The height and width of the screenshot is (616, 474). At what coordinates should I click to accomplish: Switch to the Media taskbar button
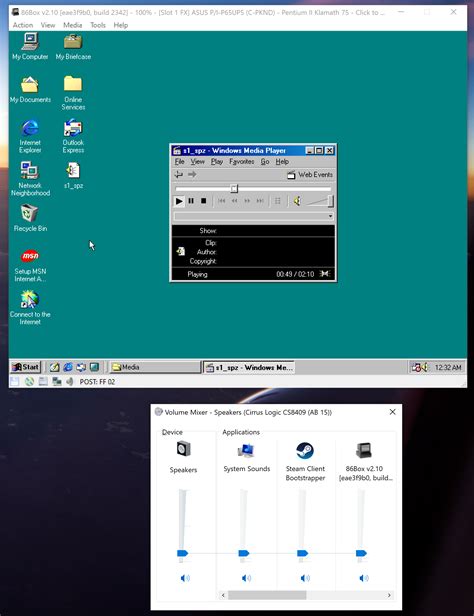(x=155, y=367)
